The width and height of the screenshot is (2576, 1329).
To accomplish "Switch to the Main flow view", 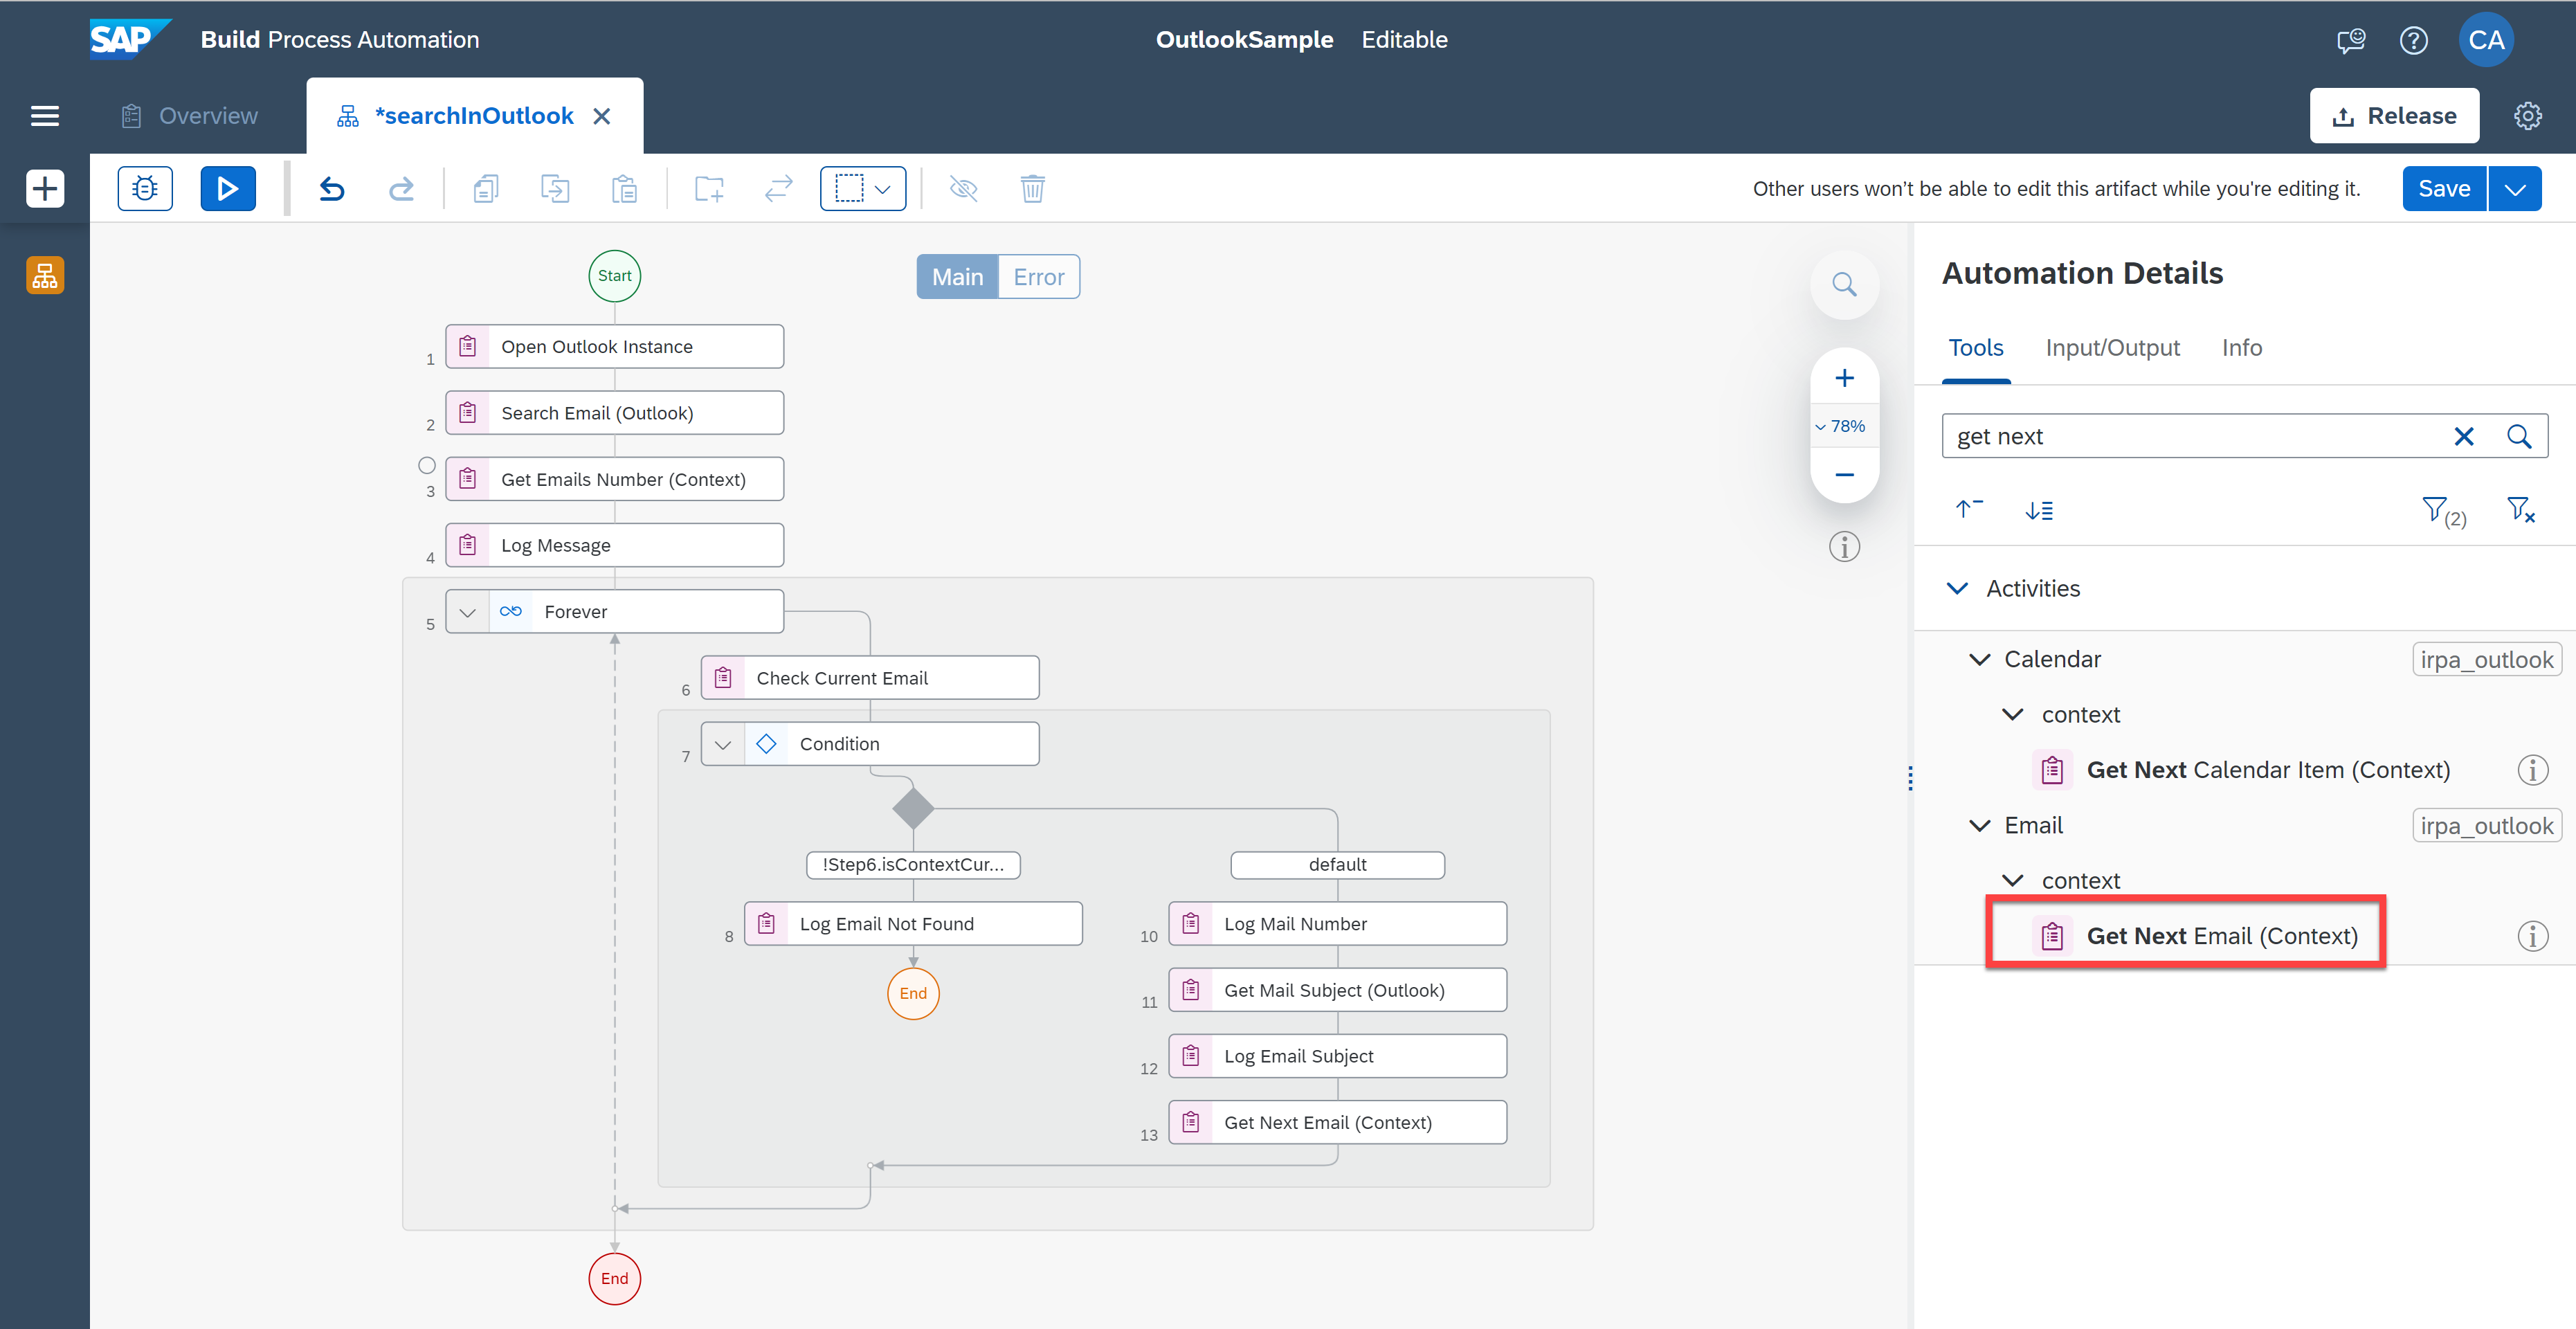I will (957, 277).
